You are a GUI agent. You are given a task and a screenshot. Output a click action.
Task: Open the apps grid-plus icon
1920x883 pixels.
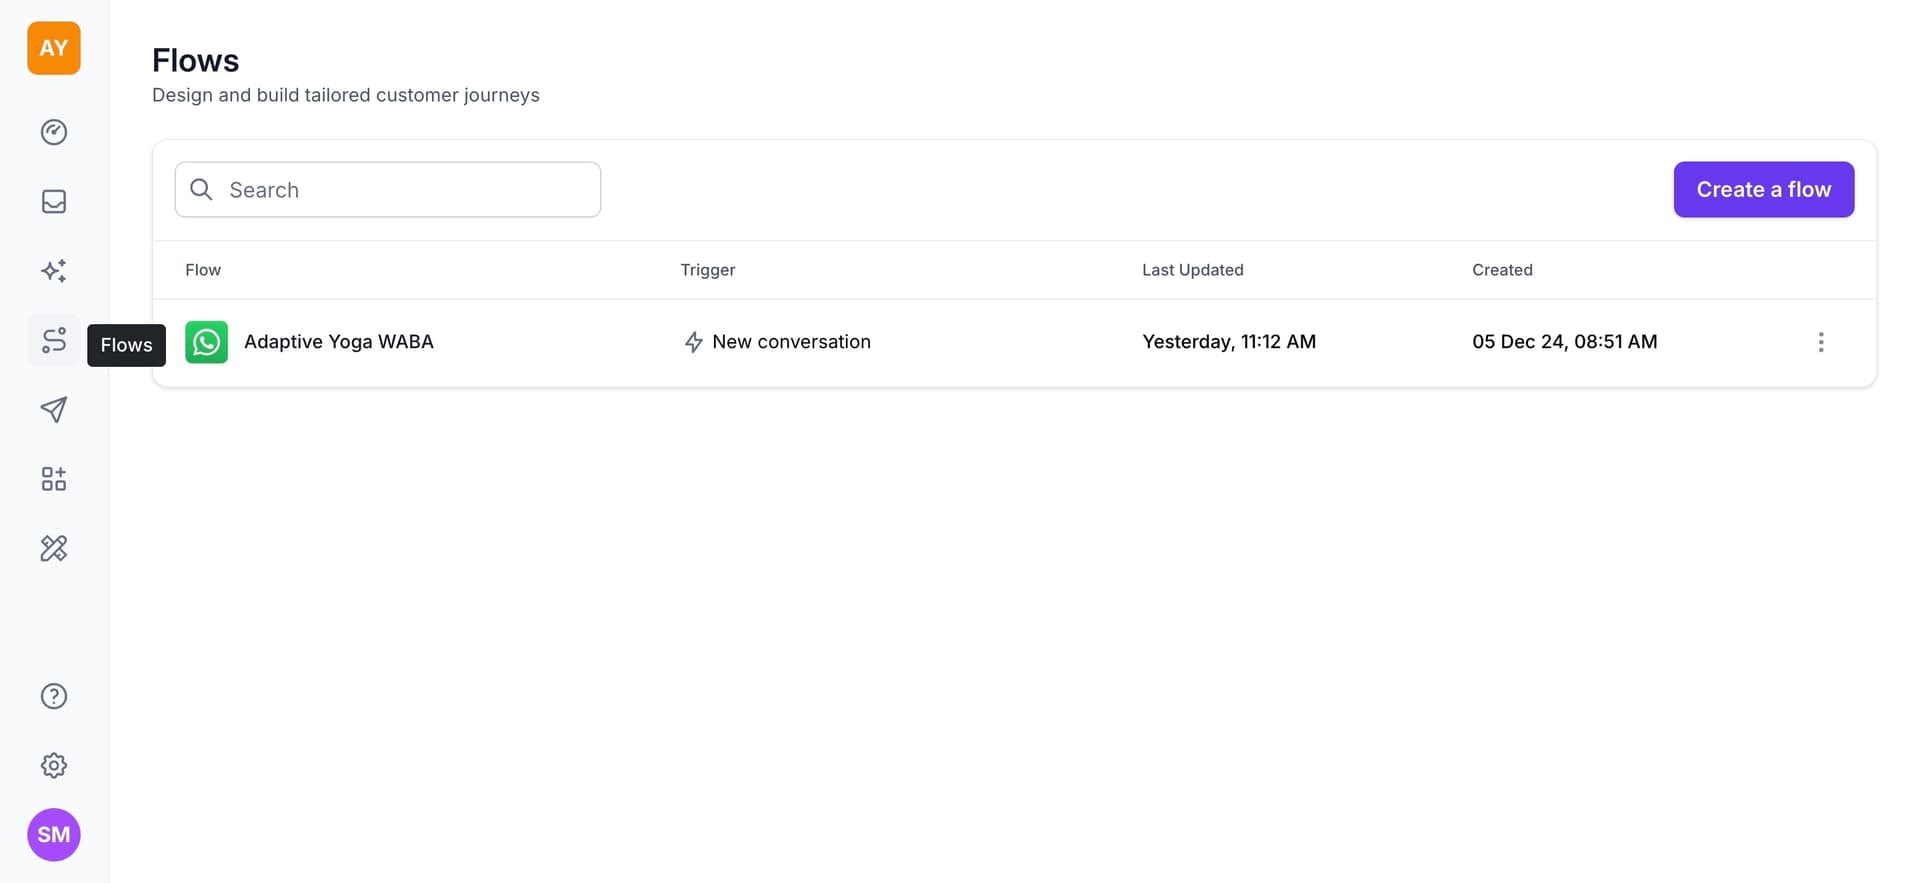click(x=54, y=479)
